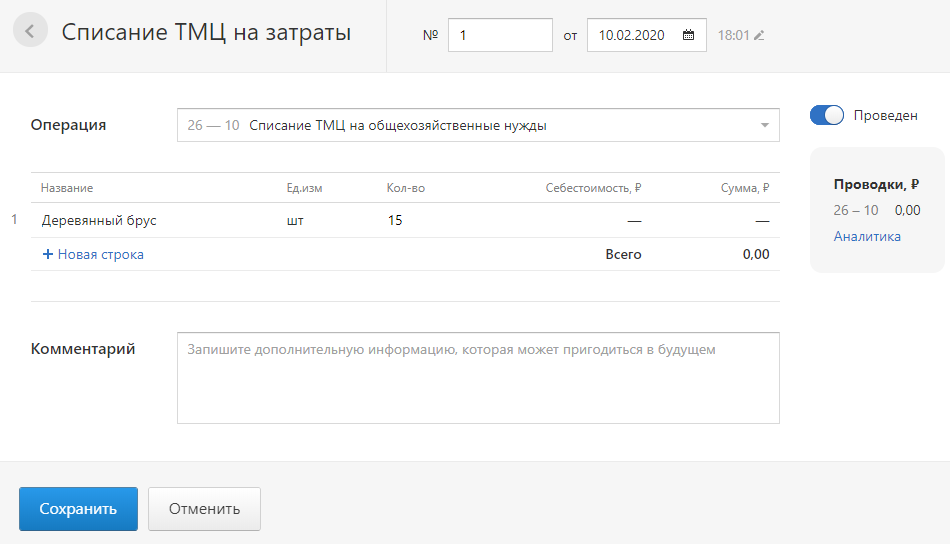
Task: Click the back arrow button
Action: (x=30, y=31)
